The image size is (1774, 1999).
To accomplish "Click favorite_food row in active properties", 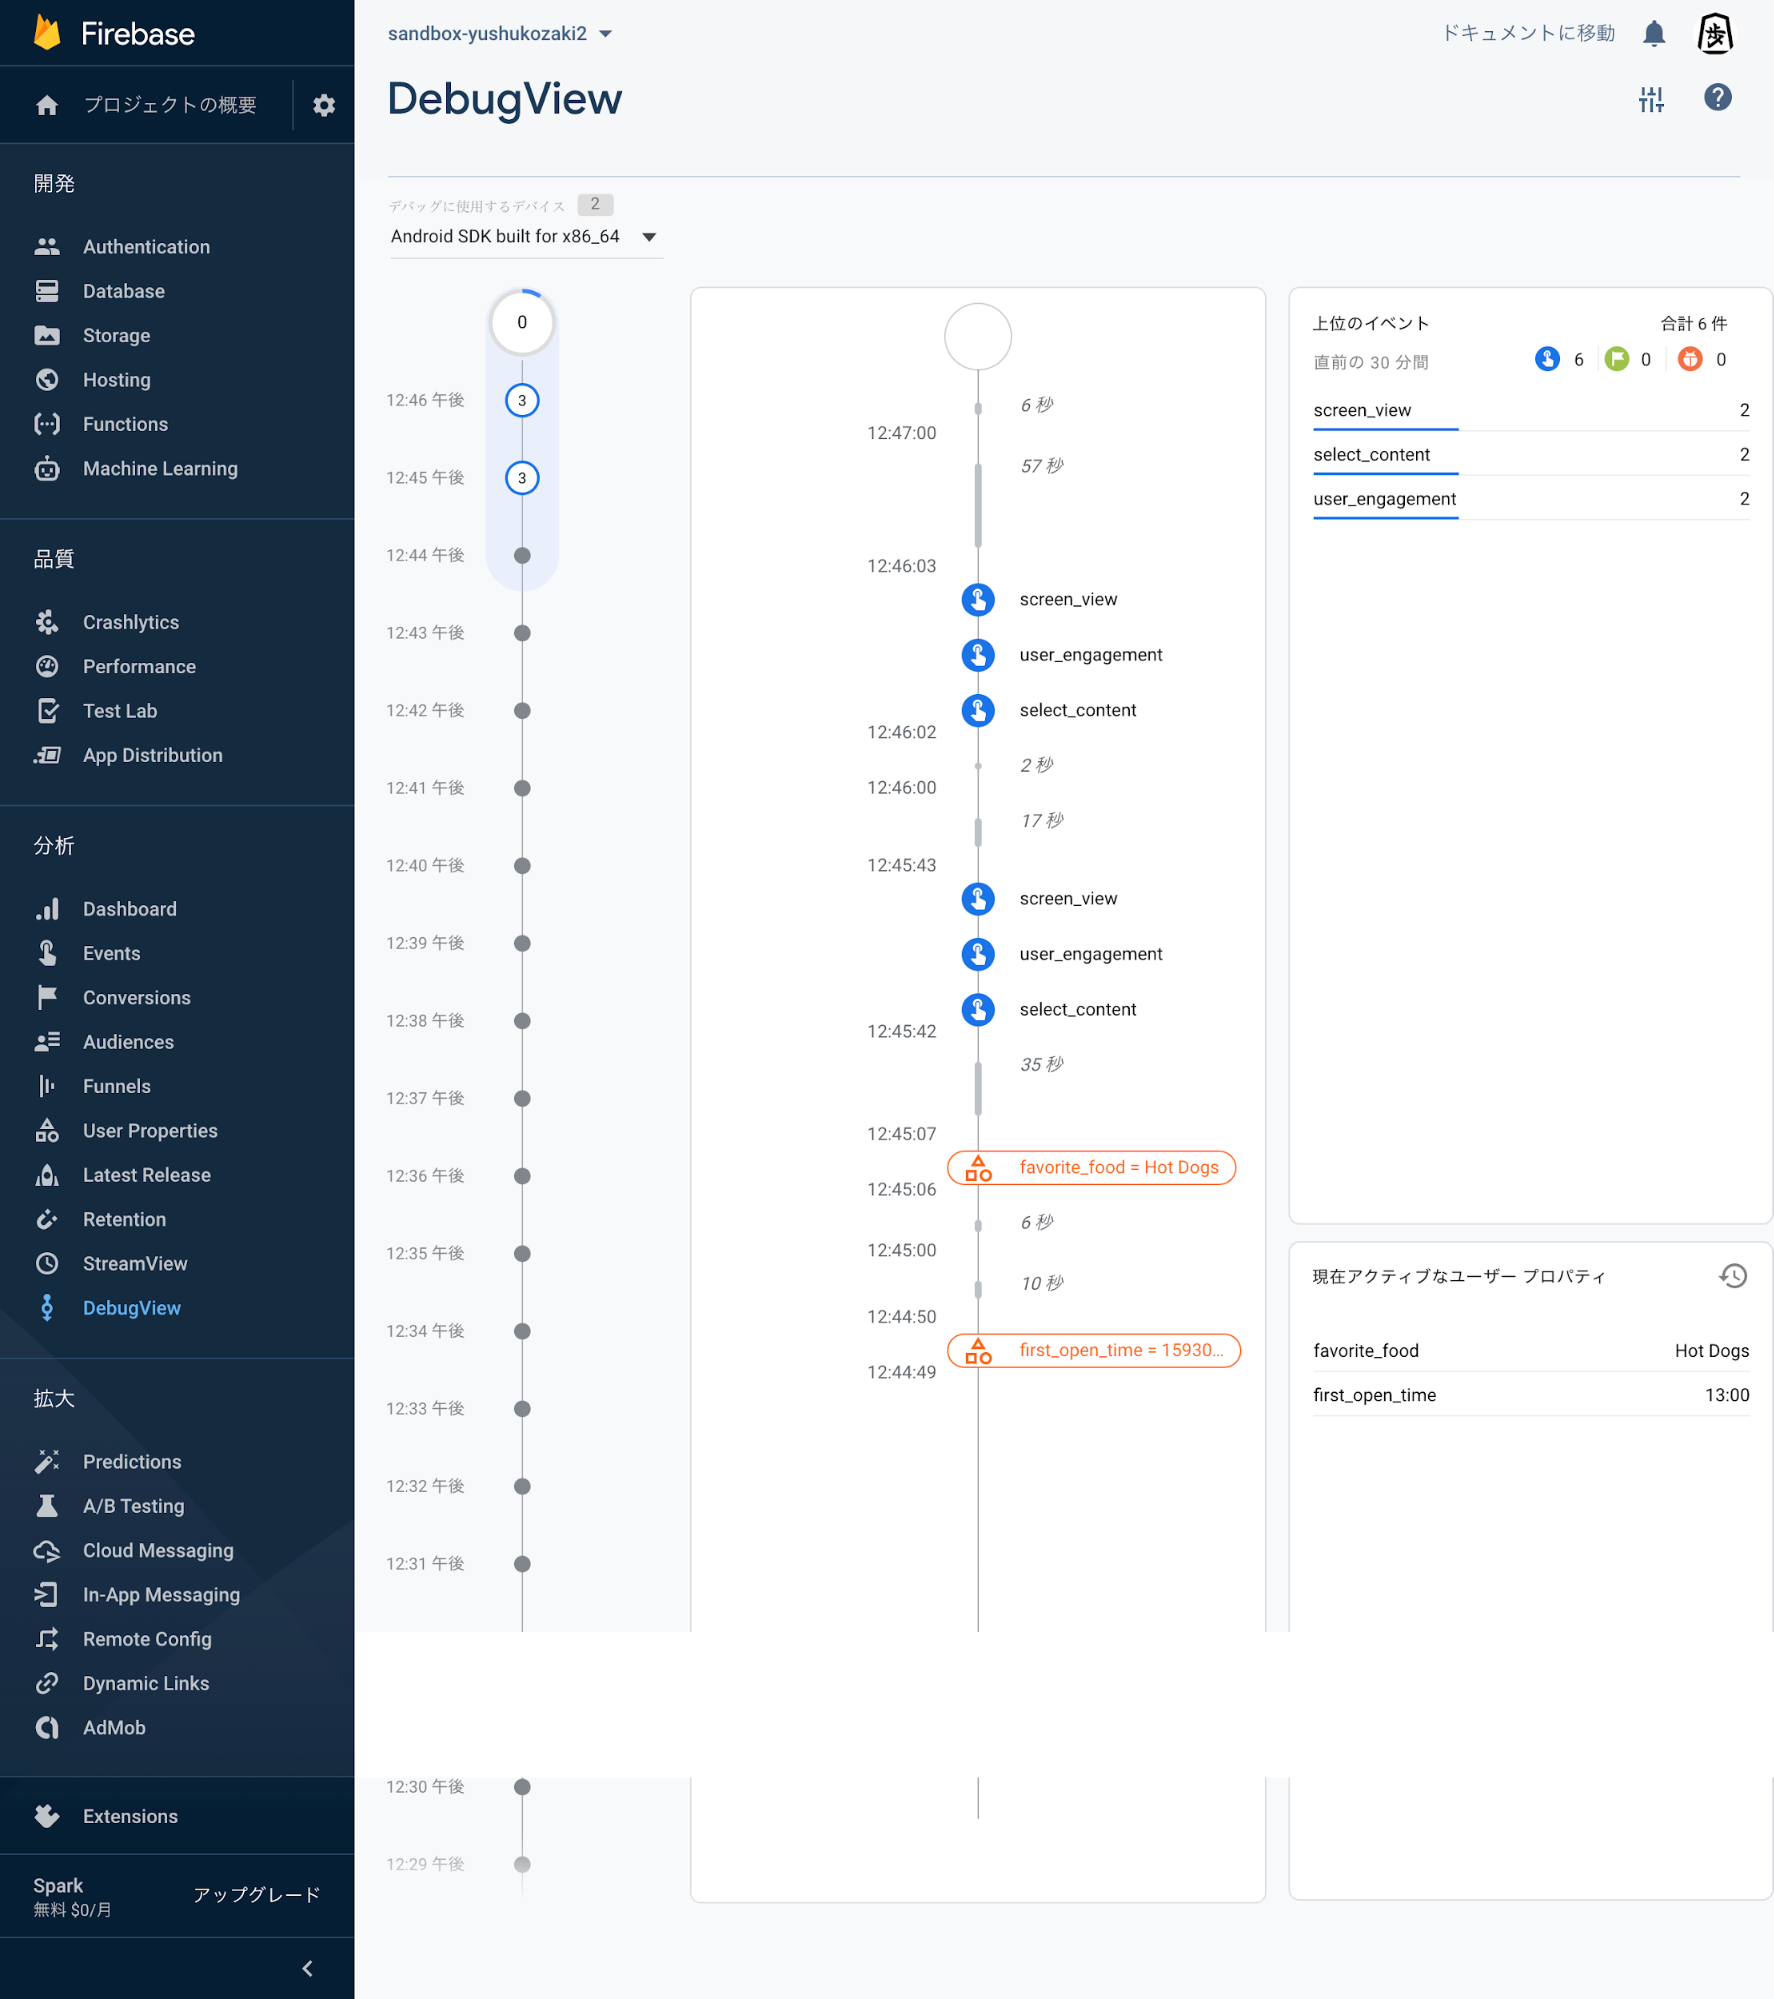I will (1531, 1351).
